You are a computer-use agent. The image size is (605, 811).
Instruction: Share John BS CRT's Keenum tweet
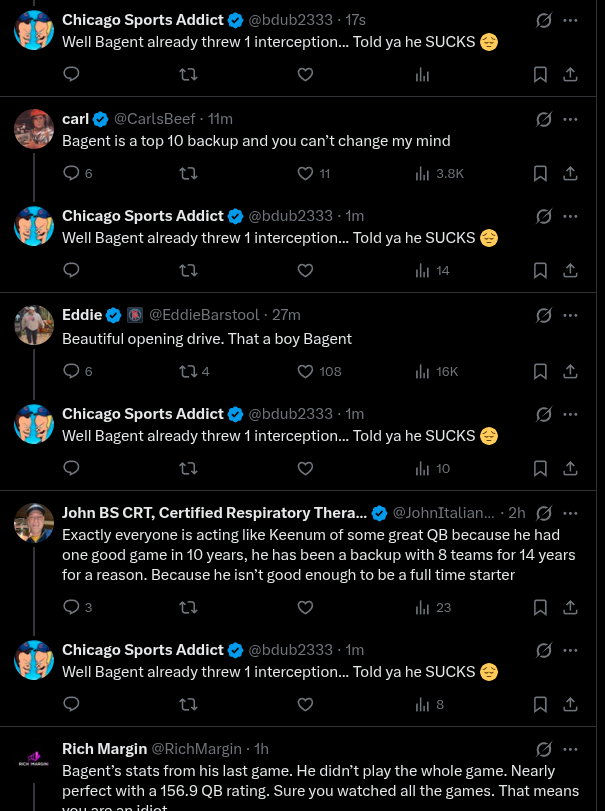pyautogui.click(x=570, y=607)
